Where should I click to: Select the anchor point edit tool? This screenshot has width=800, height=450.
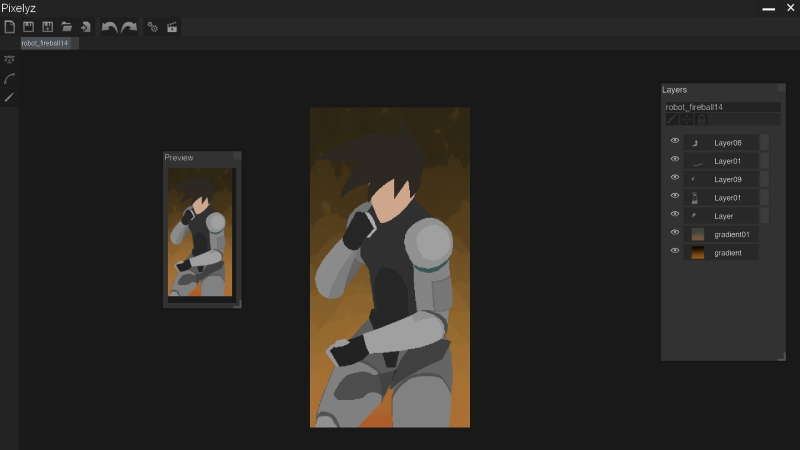pyautogui.click(x=9, y=60)
